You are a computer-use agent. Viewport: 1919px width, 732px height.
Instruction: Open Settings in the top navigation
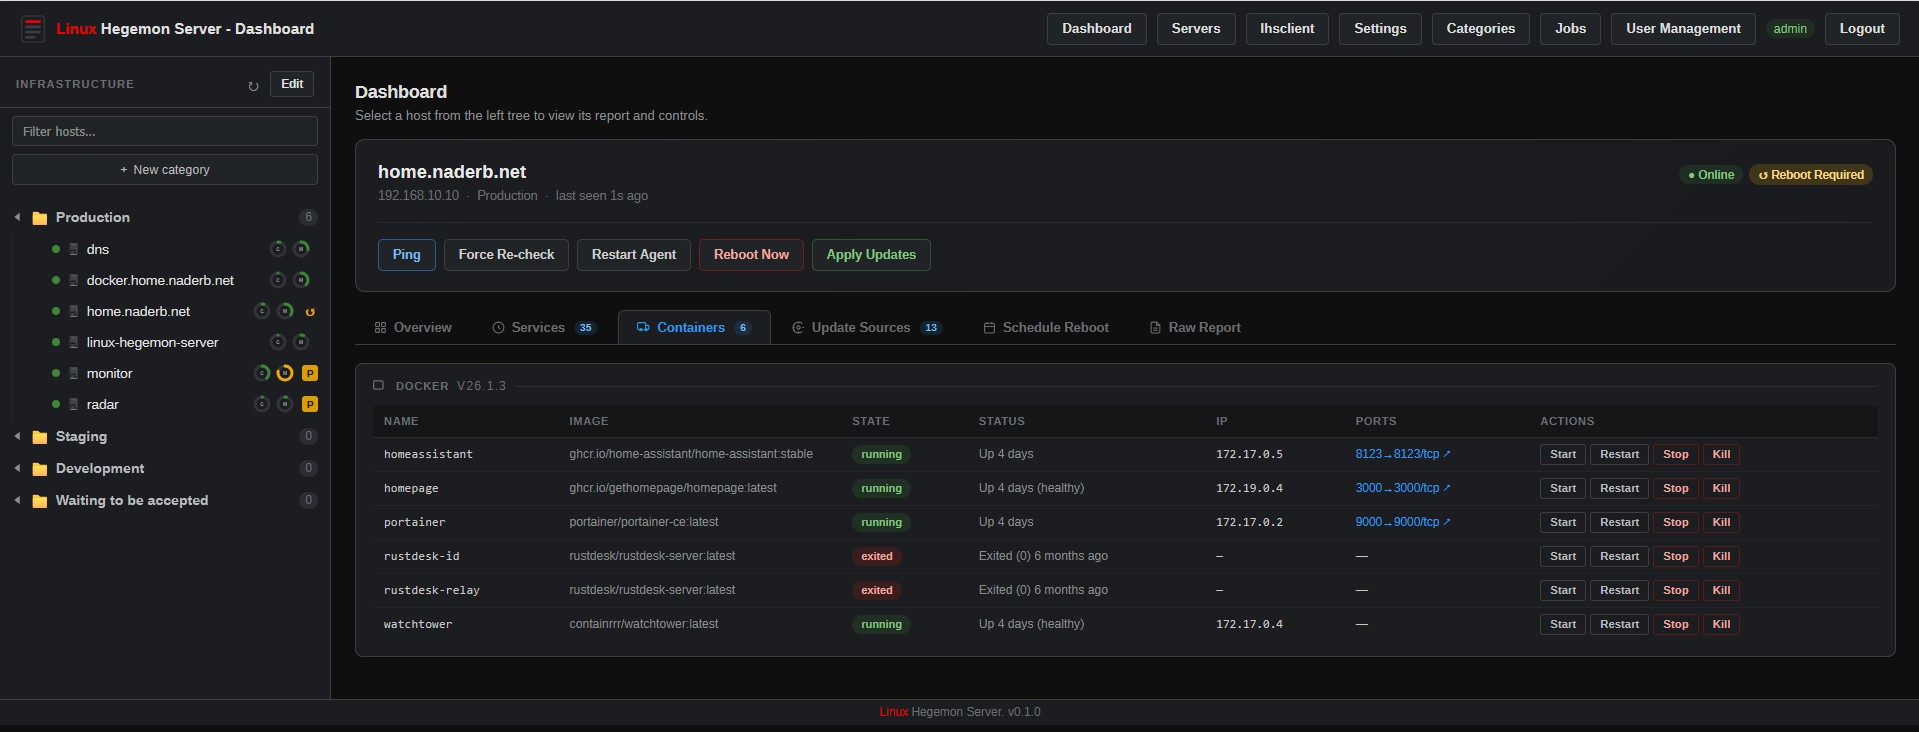(1380, 29)
